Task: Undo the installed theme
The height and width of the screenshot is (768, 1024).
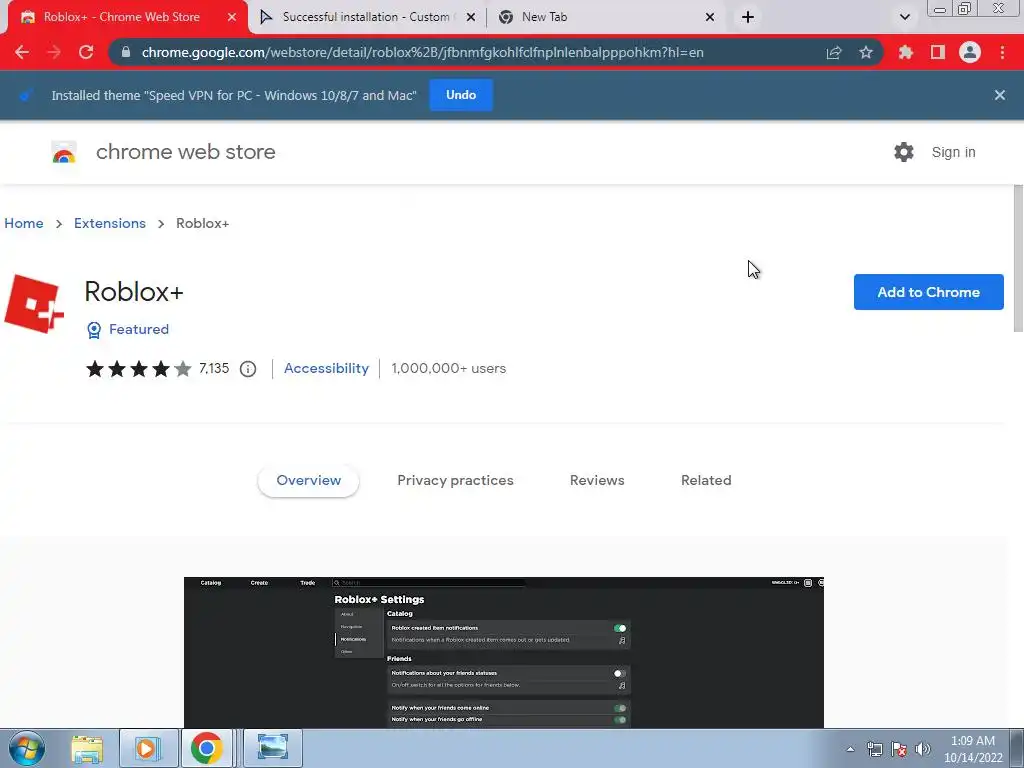Action: pos(460,95)
